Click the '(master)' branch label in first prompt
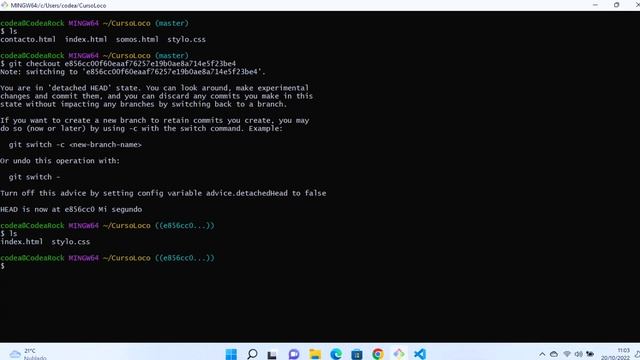Viewport: 640px width, 360px height. pyautogui.click(x=172, y=23)
